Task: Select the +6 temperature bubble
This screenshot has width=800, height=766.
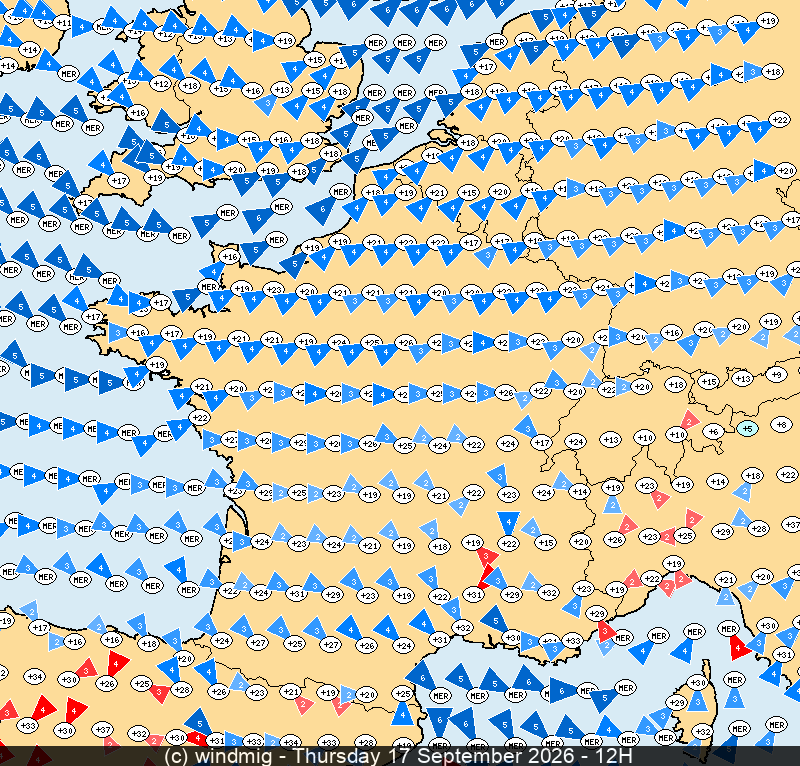Action: 713,432
